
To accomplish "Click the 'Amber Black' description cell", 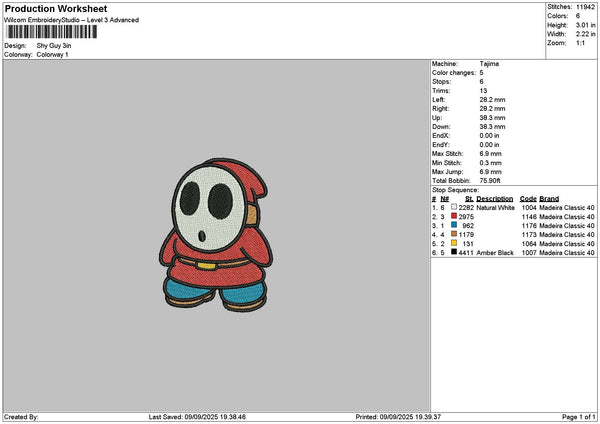I will pyautogui.click(x=495, y=253).
